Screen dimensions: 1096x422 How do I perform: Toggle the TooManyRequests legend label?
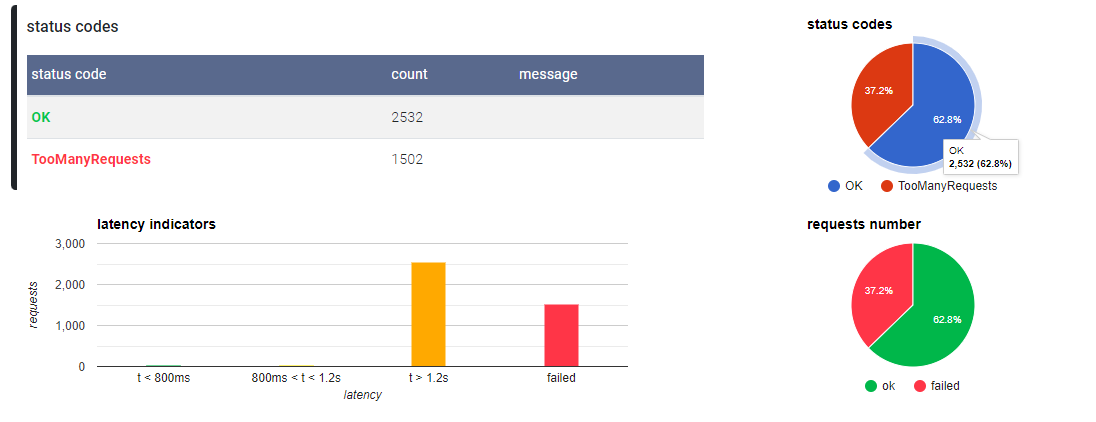pos(947,185)
